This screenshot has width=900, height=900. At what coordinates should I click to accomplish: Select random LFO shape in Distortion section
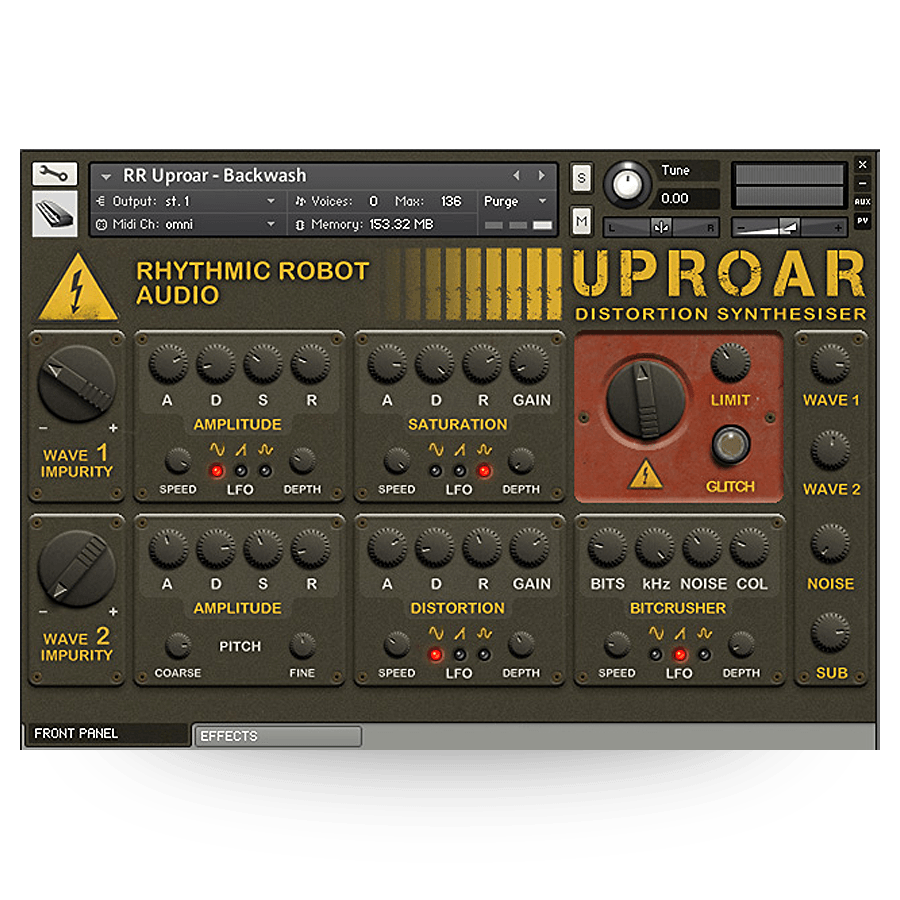(484, 633)
